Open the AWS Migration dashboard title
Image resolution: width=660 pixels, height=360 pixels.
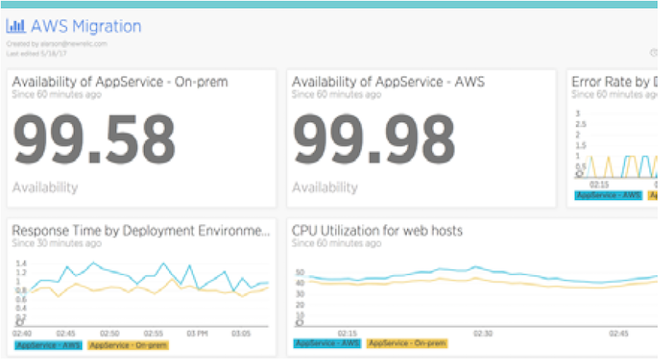86,26
